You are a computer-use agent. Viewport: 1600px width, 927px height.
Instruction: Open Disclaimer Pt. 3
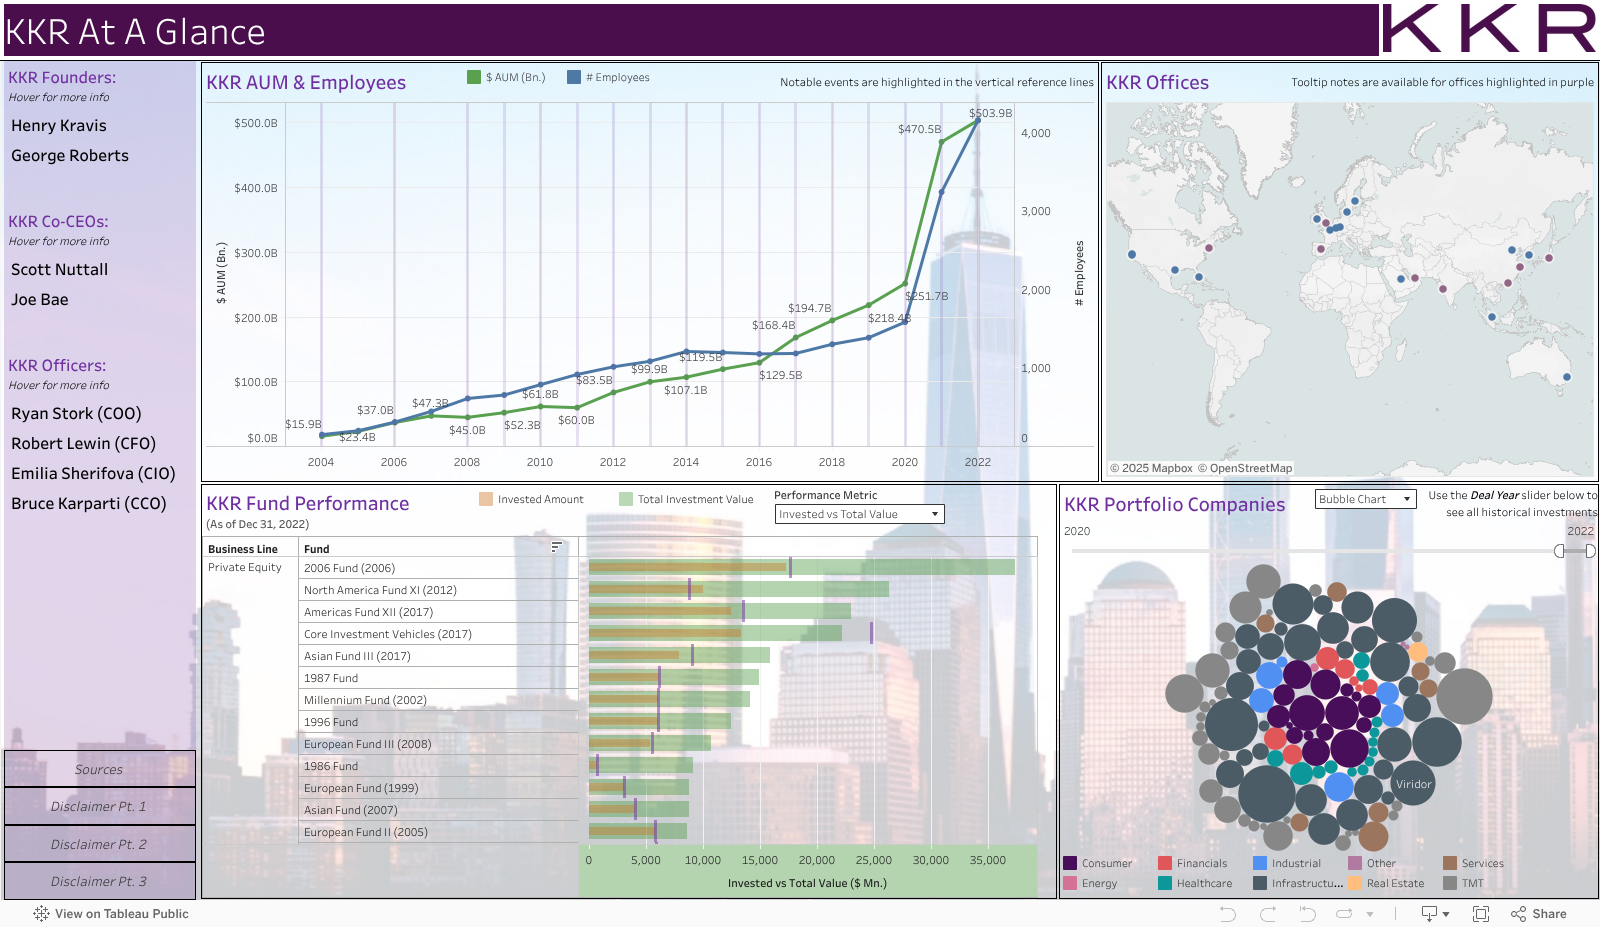click(x=99, y=881)
